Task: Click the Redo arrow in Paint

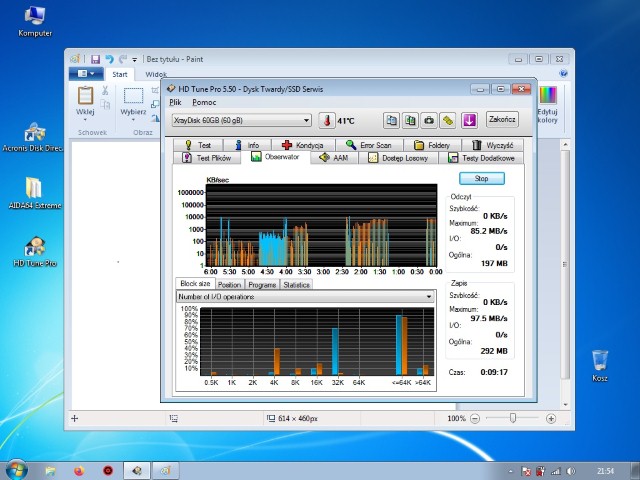Action: [122, 60]
